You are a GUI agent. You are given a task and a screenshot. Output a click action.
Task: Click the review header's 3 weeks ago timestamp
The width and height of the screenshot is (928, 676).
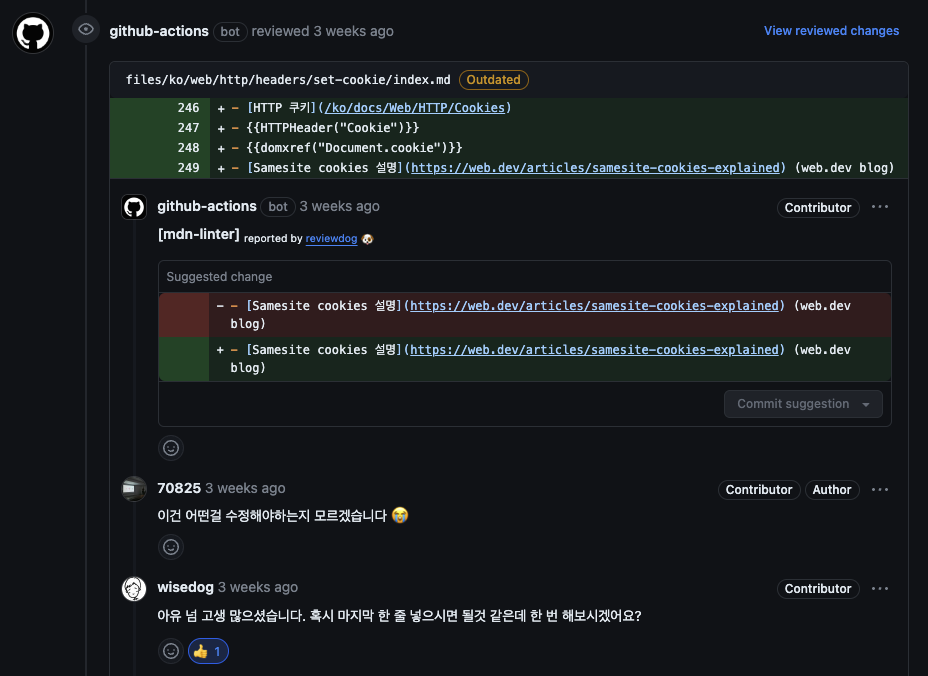tap(353, 31)
